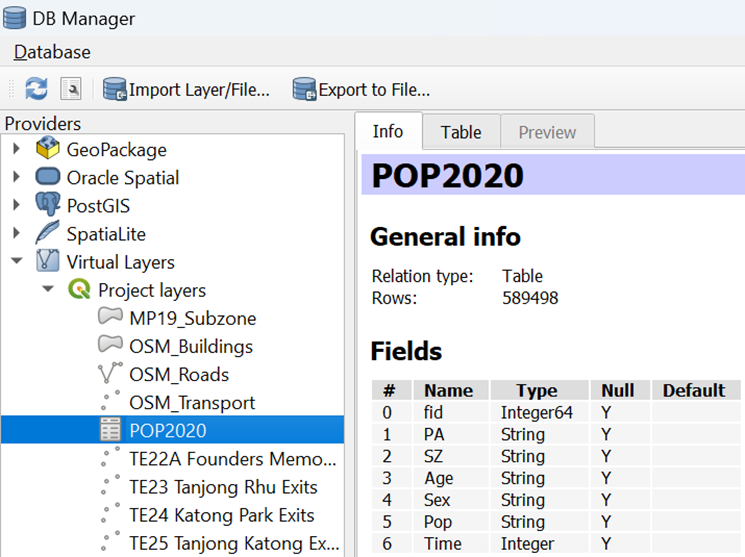745x557 pixels.
Task: Select the MP19_Subzone polygon layer
Action: point(192,318)
